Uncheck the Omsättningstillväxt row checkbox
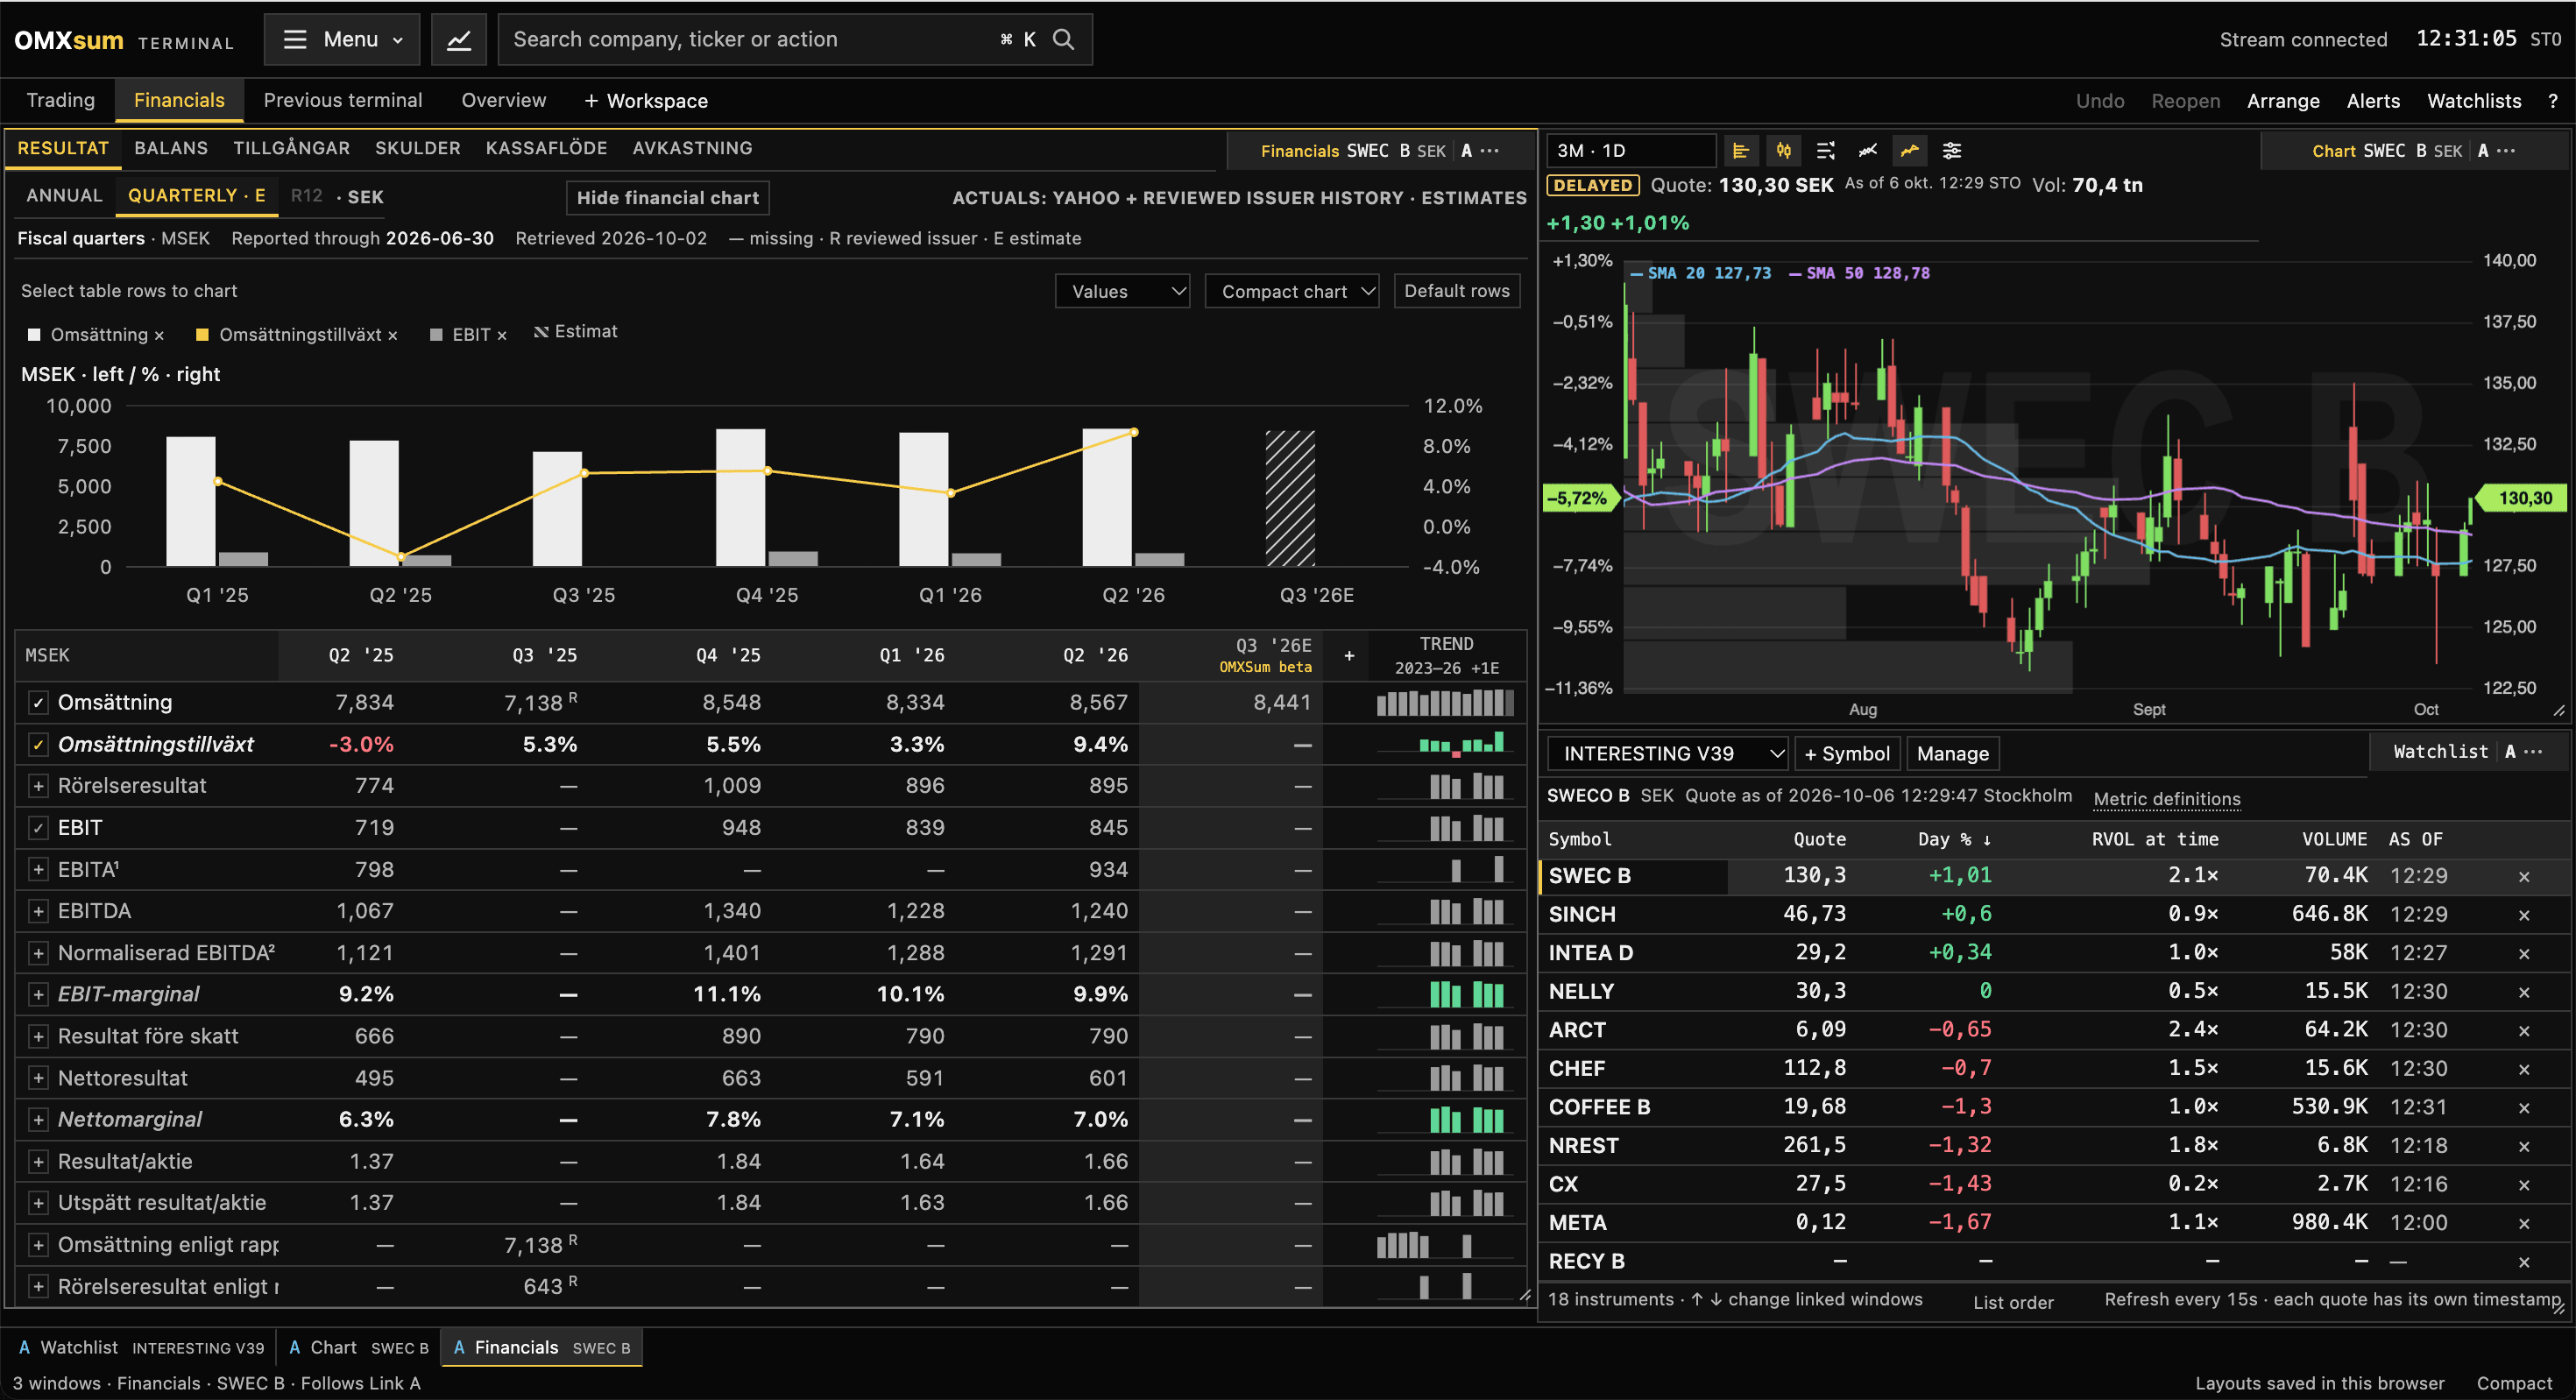Image resolution: width=2576 pixels, height=1400 pixels. [x=38, y=745]
